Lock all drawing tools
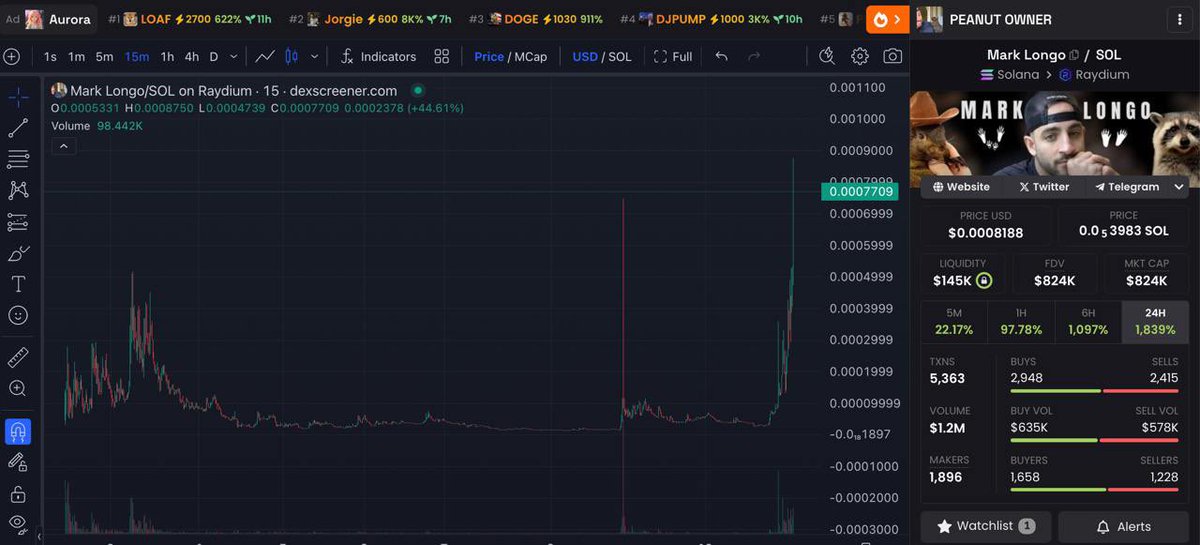 (x=18, y=494)
